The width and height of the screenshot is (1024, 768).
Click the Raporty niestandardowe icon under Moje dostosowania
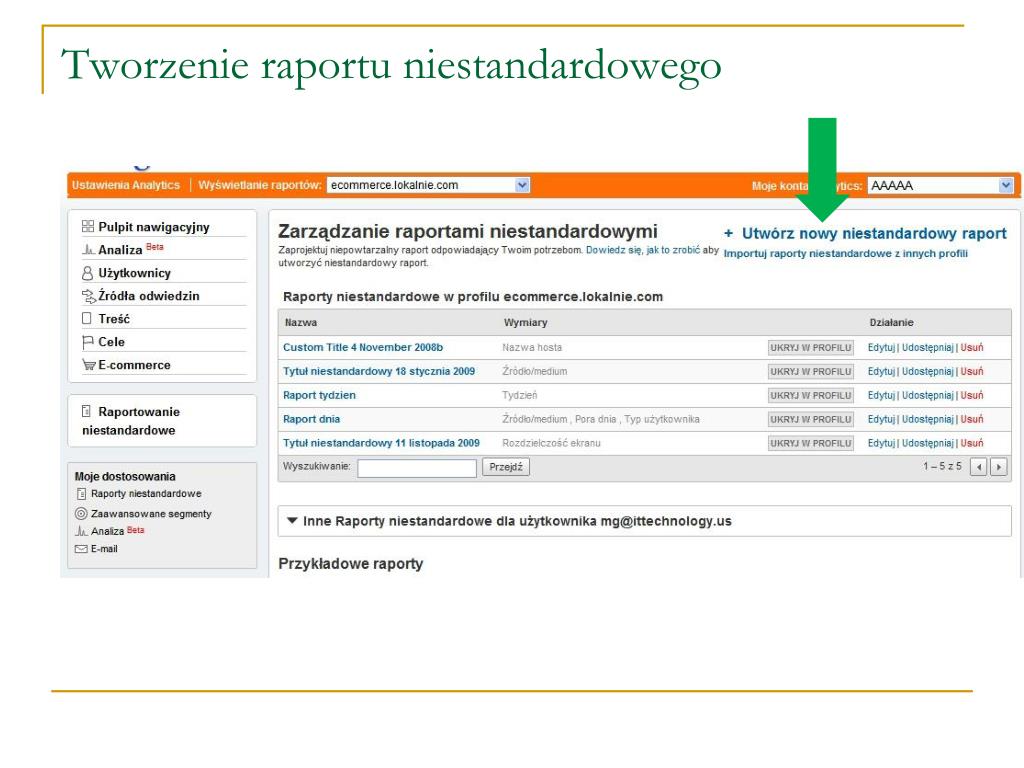pyautogui.click(x=82, y=494)
